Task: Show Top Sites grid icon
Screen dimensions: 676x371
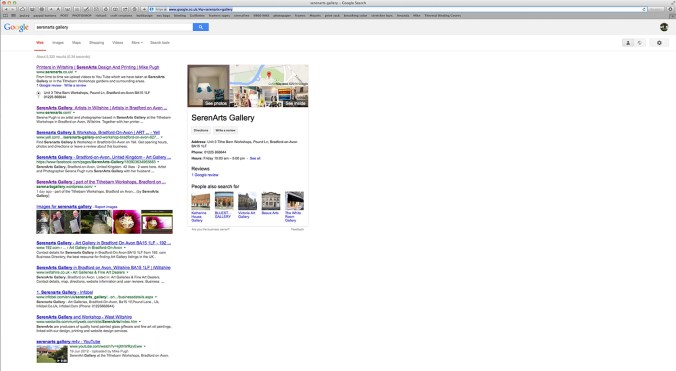Action: pos(13,16)
